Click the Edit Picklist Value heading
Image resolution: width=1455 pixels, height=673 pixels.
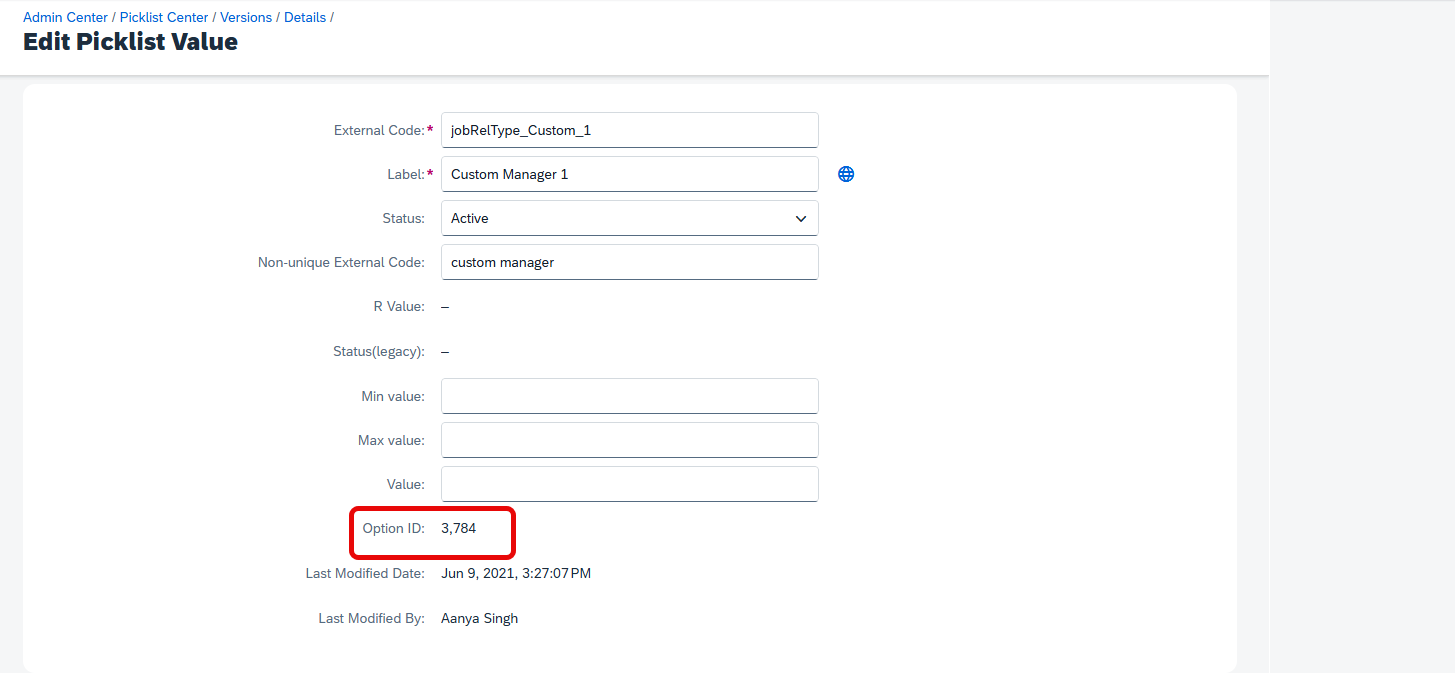tap(130, 42)
